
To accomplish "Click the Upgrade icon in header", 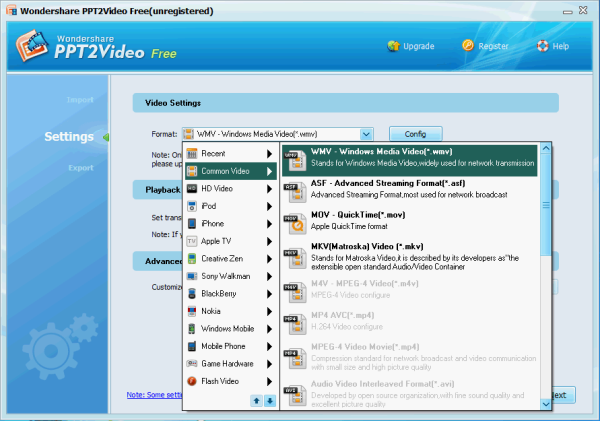I will click(394, 46).
